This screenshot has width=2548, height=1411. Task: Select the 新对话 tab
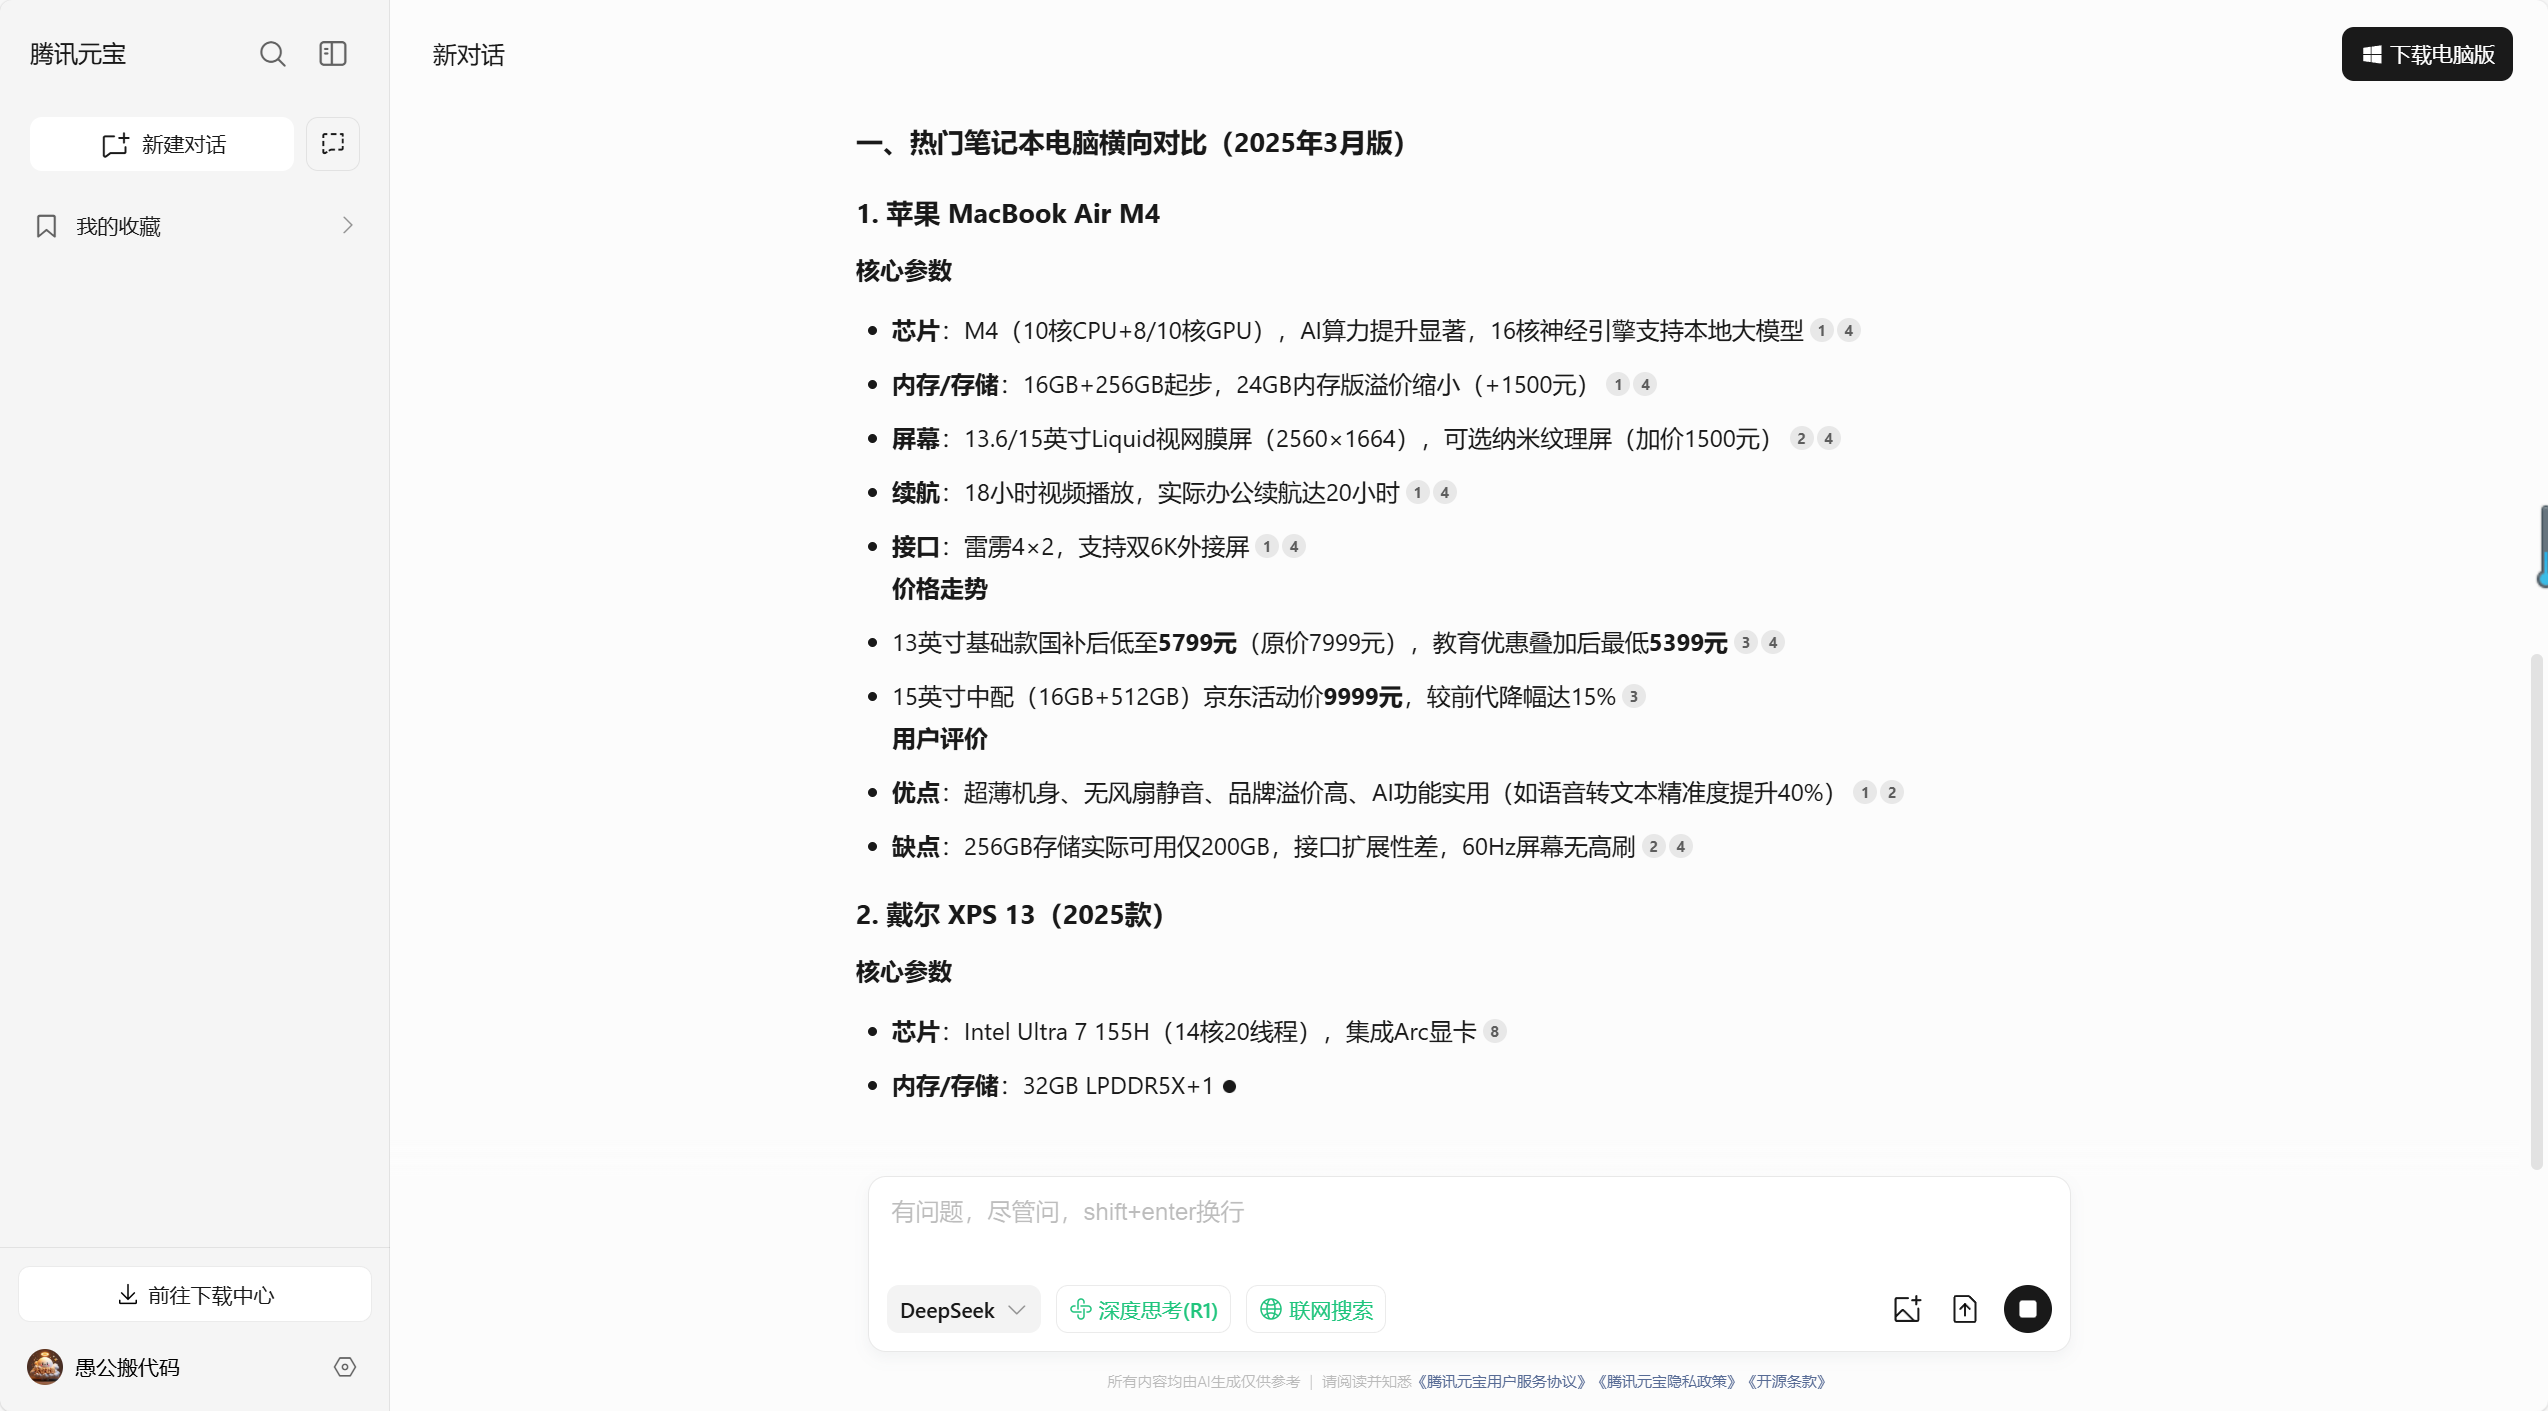click(x=467, y=54)
